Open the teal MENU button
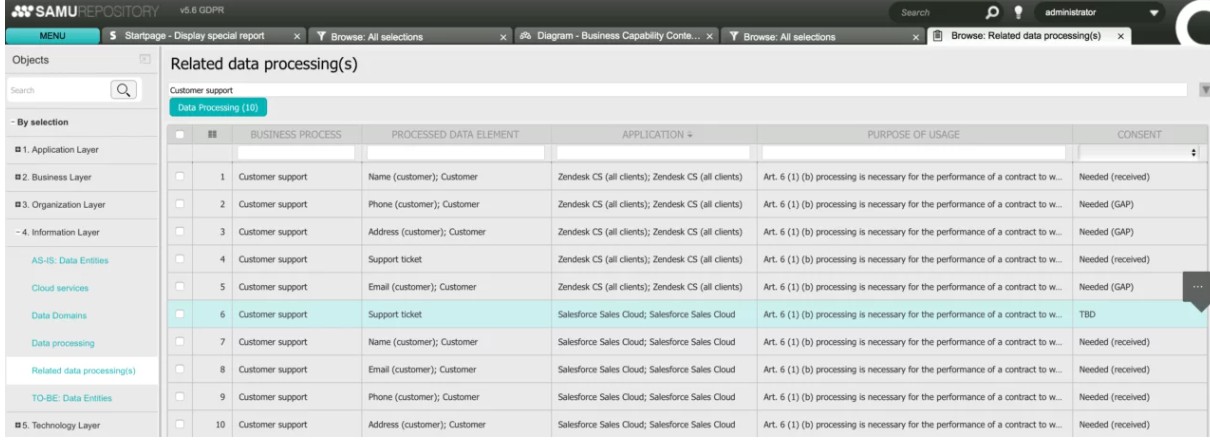The image size is (1210, 442). tap(51, 37)
